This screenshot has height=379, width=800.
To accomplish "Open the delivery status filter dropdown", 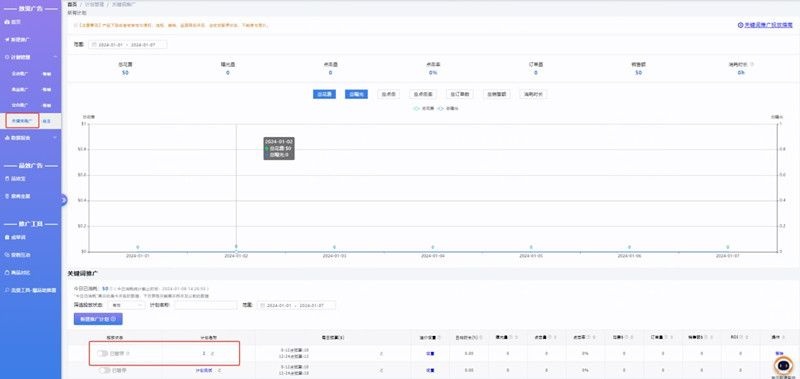I will coord(127,305).
